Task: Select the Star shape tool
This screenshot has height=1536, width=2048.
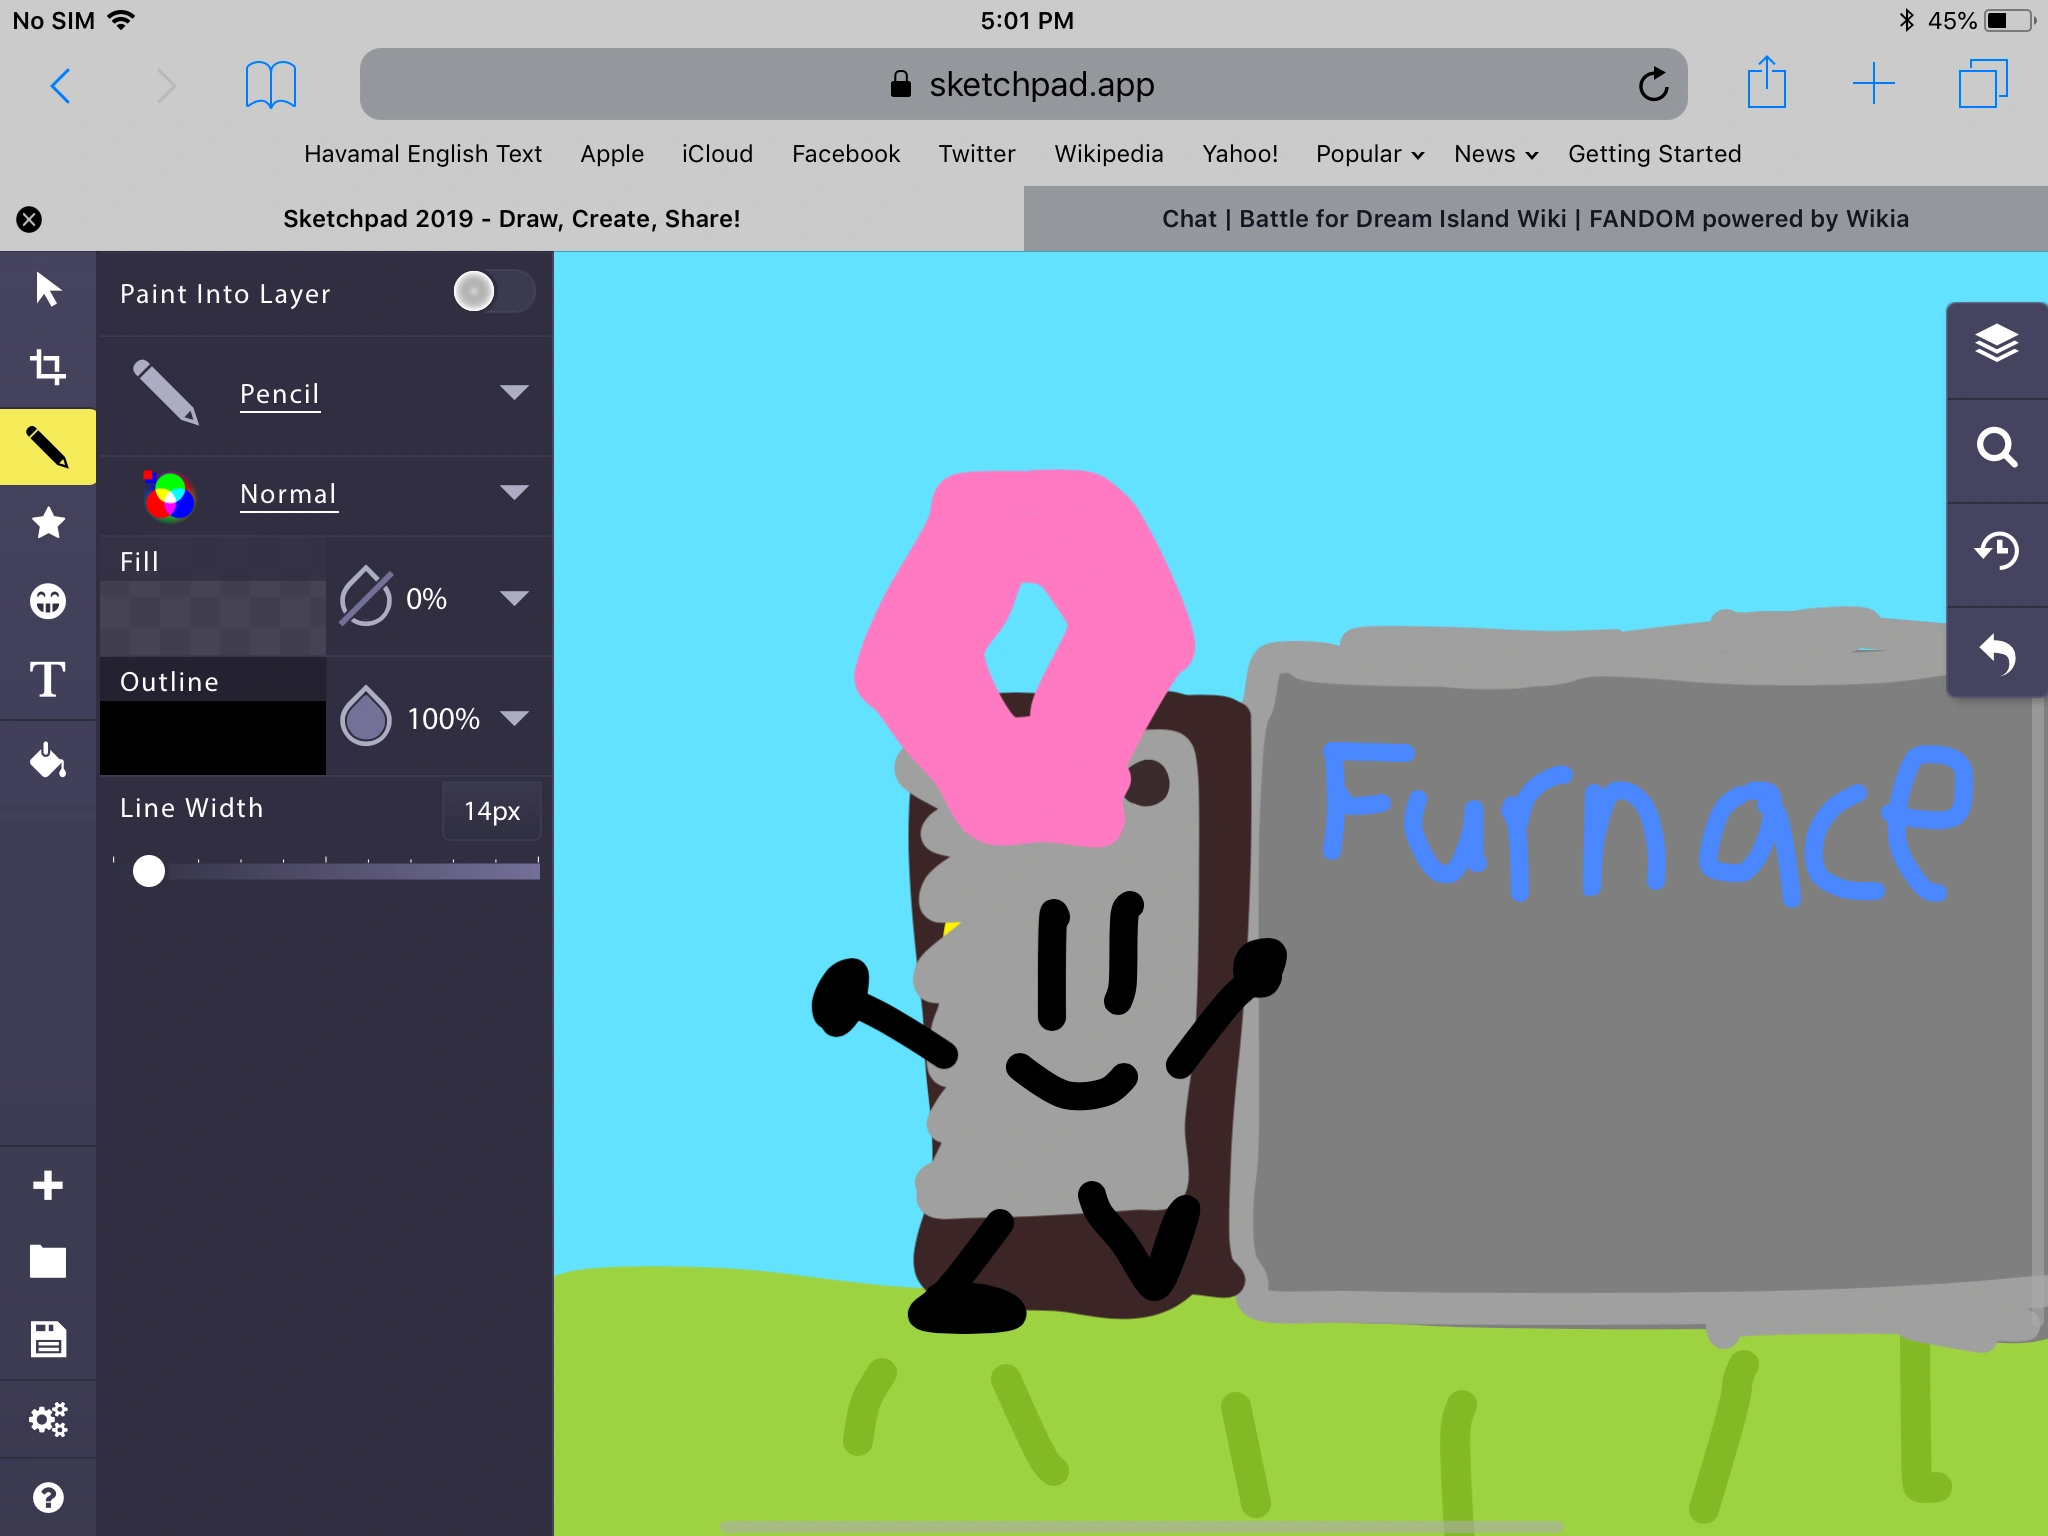Action: tap(47, 523)
